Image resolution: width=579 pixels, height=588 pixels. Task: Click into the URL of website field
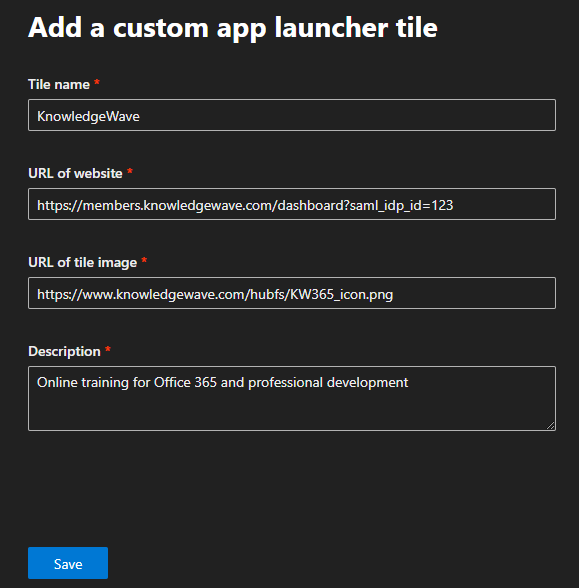(292, 204)
